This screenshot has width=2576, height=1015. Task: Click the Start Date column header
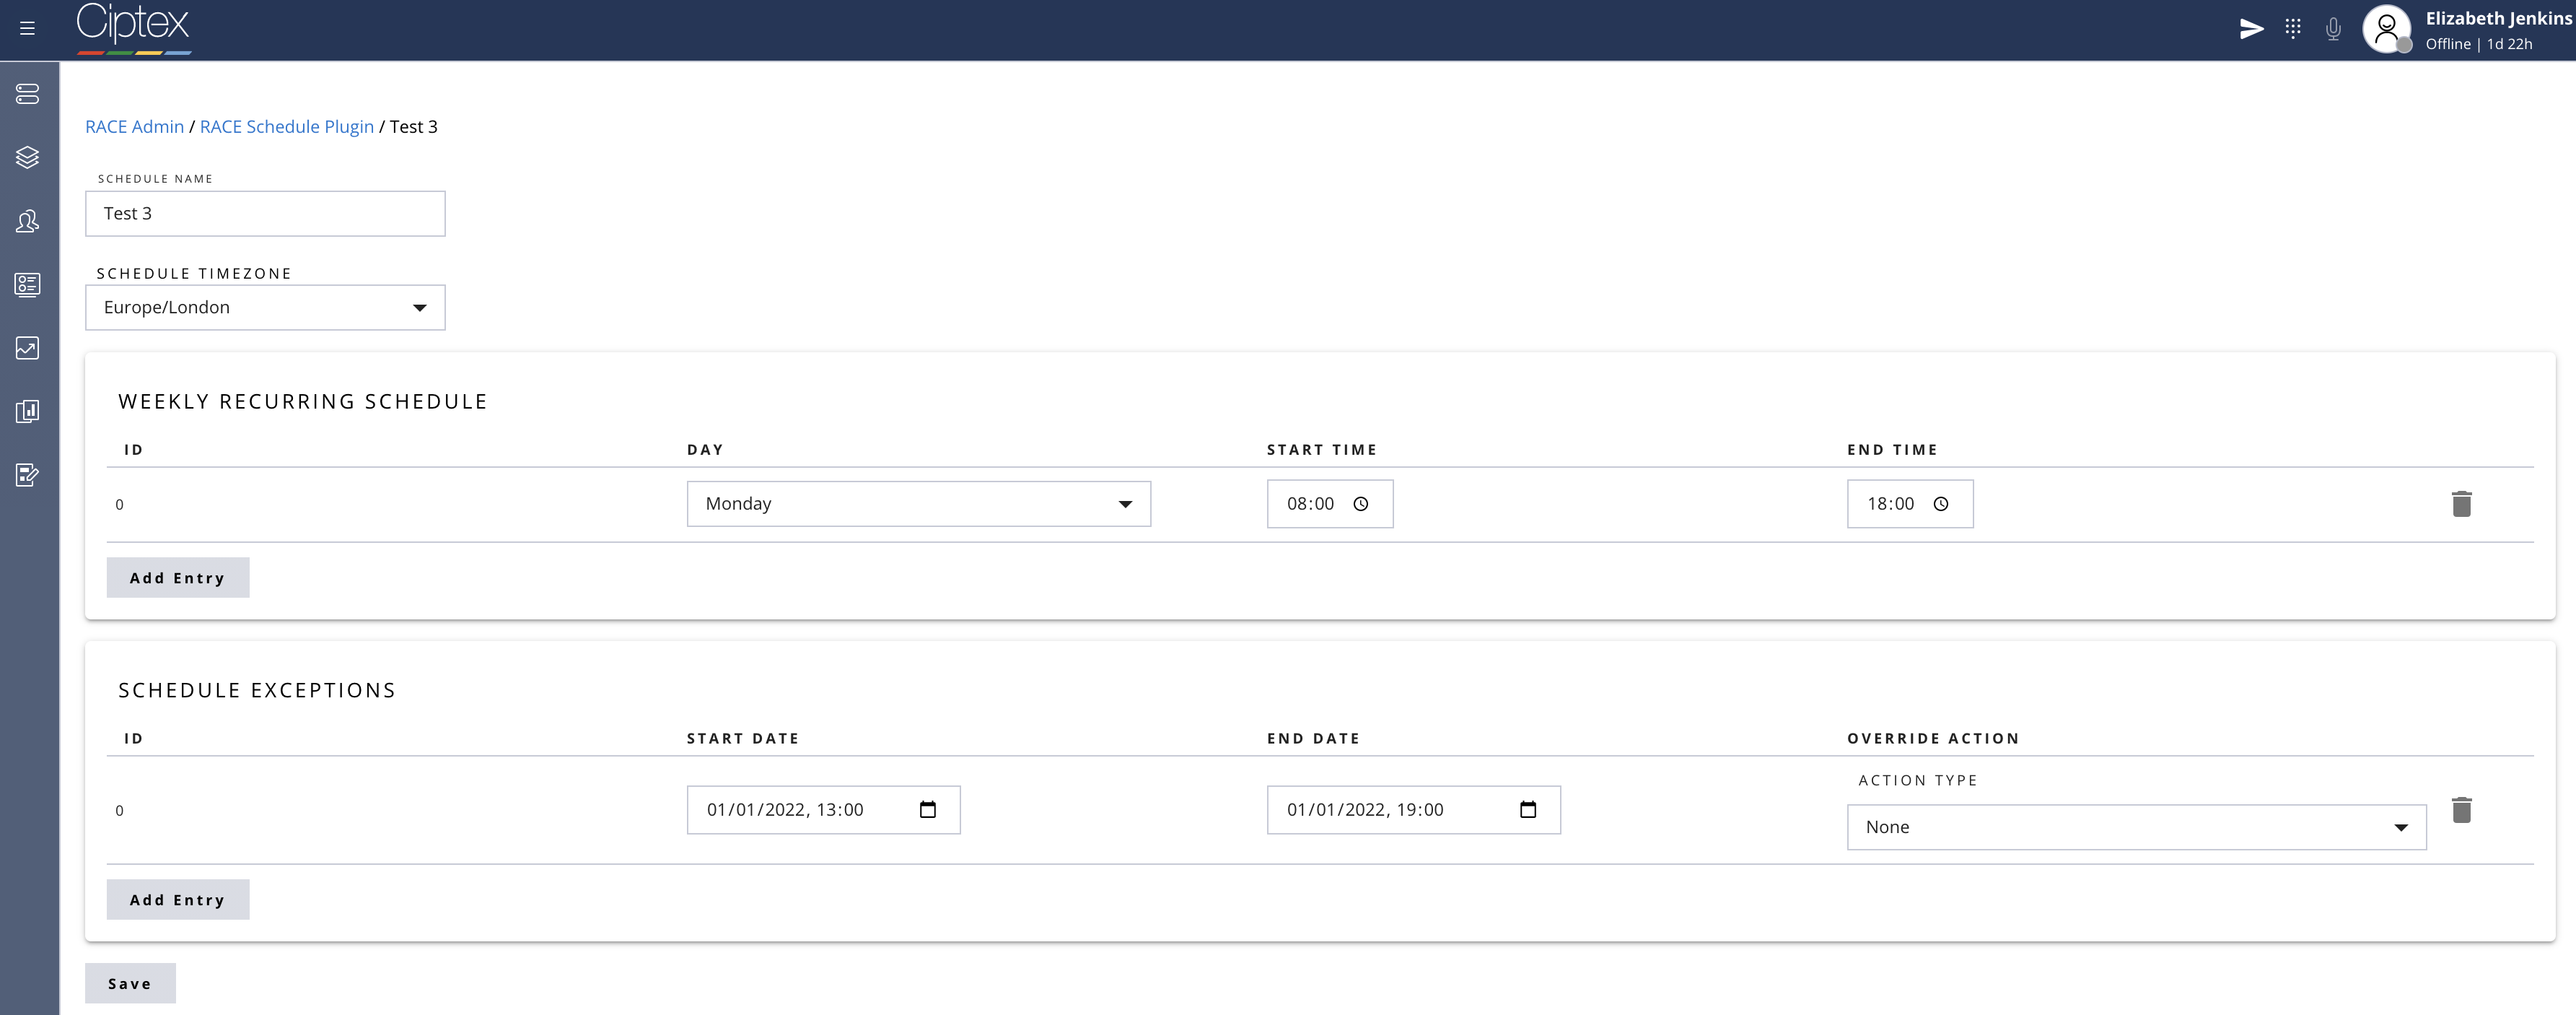(x=743, y=739)
